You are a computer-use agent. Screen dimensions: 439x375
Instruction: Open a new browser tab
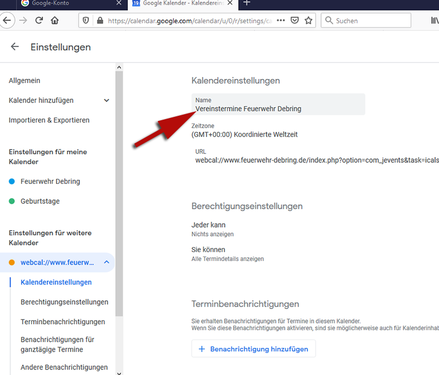(247, 3)
